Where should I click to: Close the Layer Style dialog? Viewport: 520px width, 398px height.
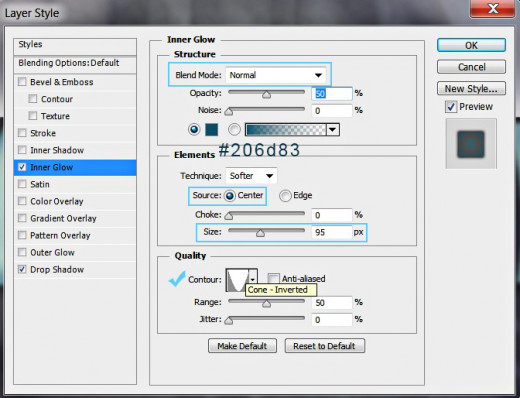492,8
